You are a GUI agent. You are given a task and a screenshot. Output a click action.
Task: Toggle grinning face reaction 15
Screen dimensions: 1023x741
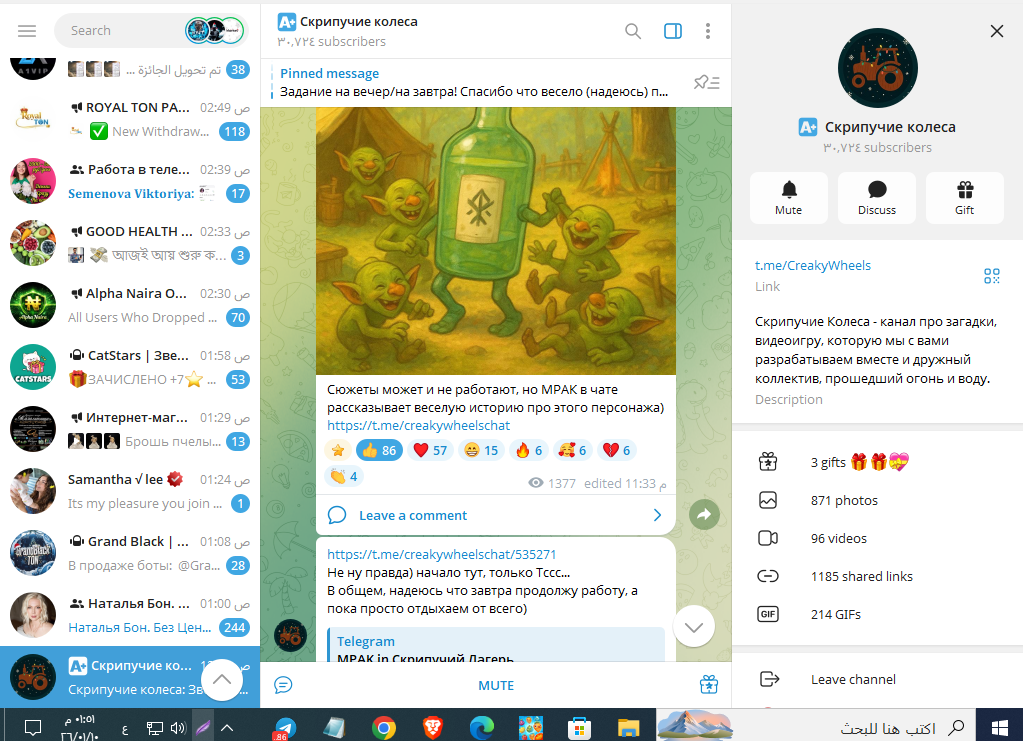[x=481, y=450]
